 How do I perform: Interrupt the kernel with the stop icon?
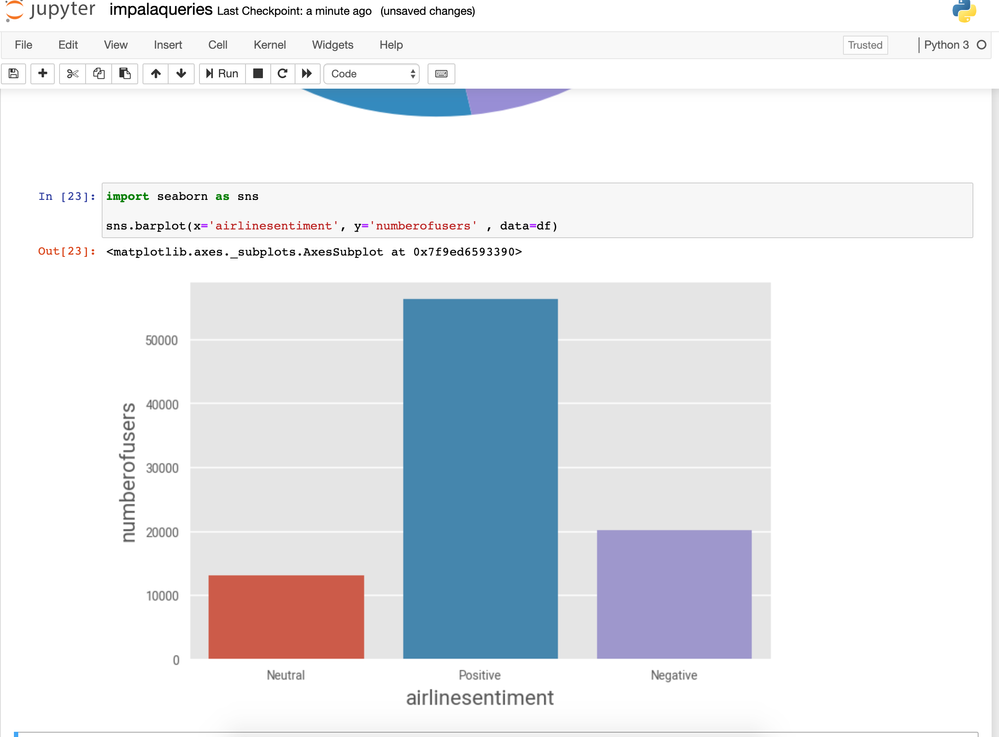click(258, 73)
